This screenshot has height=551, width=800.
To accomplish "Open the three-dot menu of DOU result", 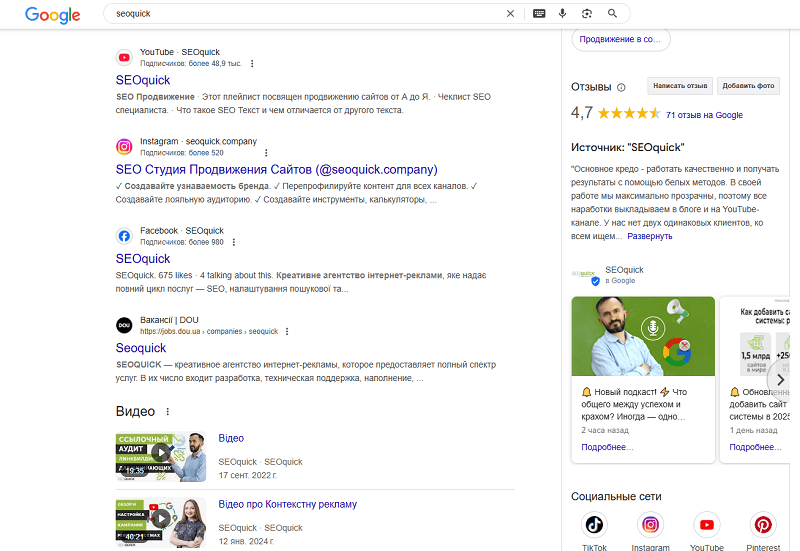I will coord(287,332).
